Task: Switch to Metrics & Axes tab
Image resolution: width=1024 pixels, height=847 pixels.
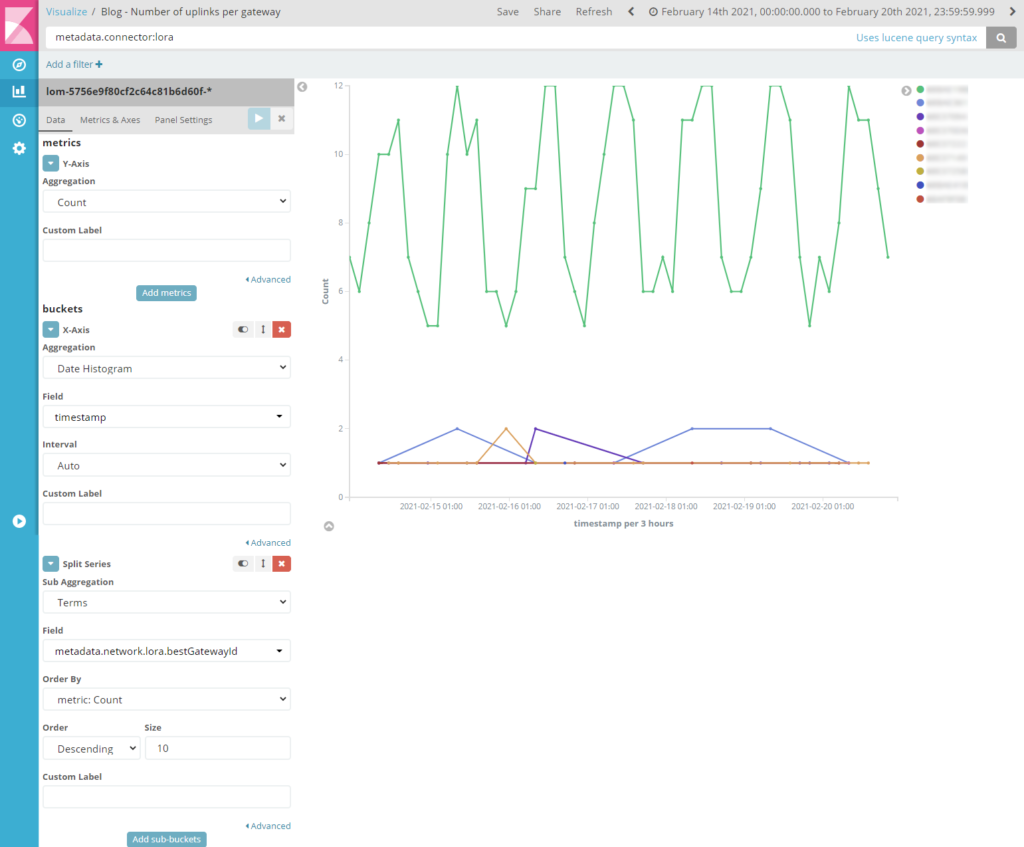Action: [x=110, y=120]
